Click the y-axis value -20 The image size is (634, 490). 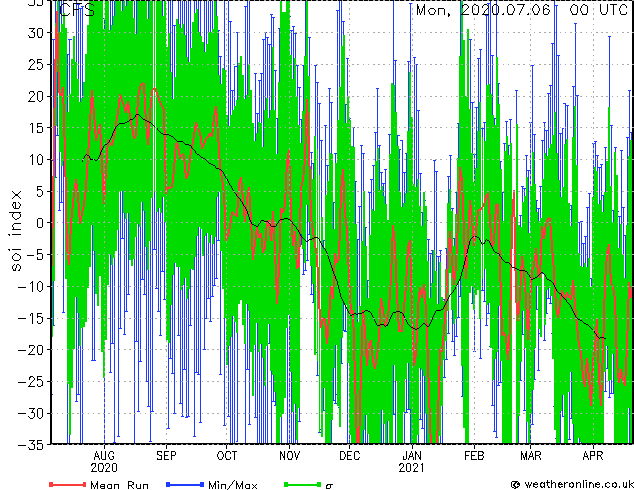31,350
